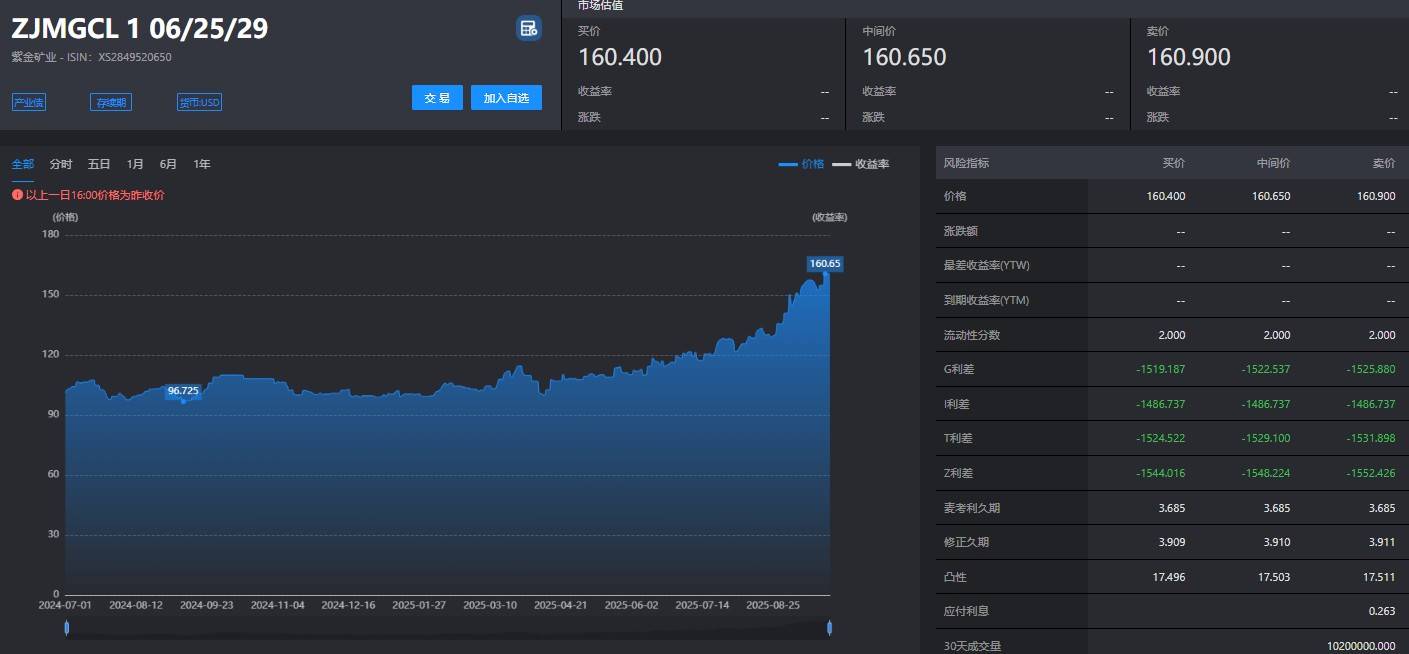Click the 96.725 data label on chart
1409x654 pixels.
click(x=184, y=393)
